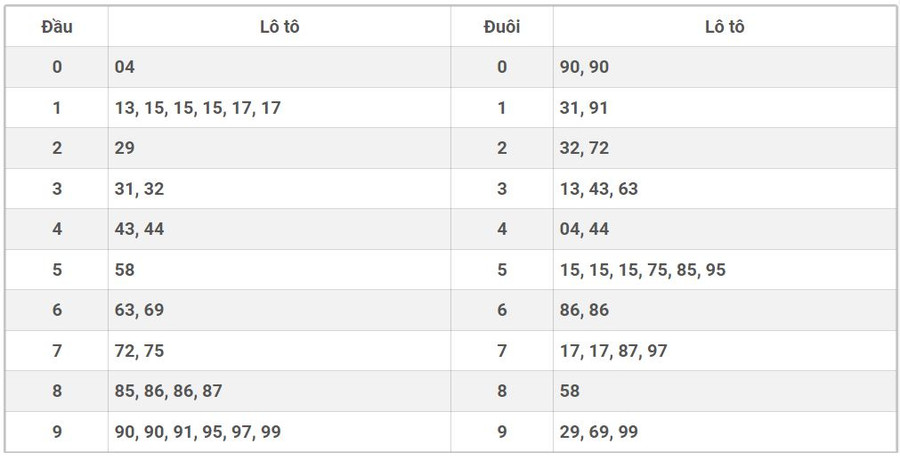
Task: Click the "Đuôi" column header
Action: coord(502,27)
